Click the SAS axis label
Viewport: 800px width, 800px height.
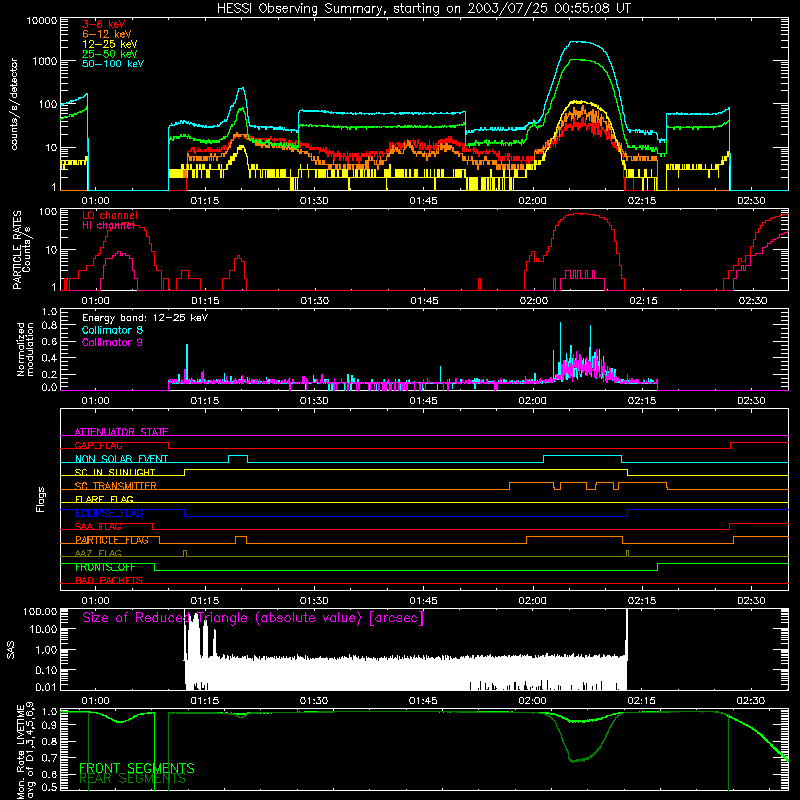tap(11, 650)
